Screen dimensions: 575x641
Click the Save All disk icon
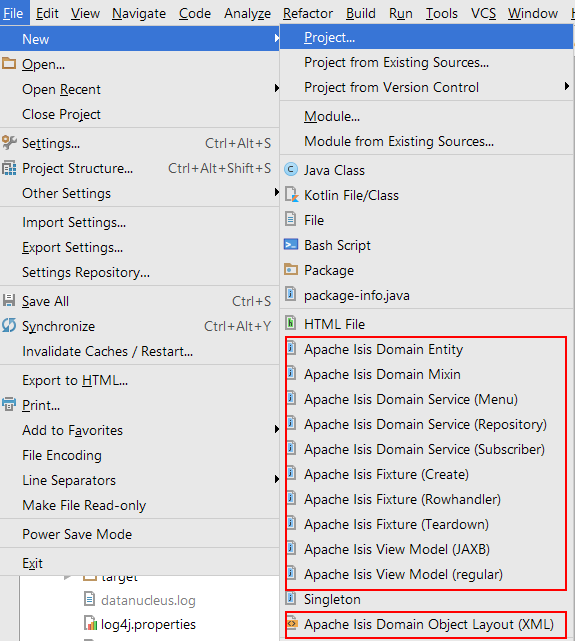[9, 301]
